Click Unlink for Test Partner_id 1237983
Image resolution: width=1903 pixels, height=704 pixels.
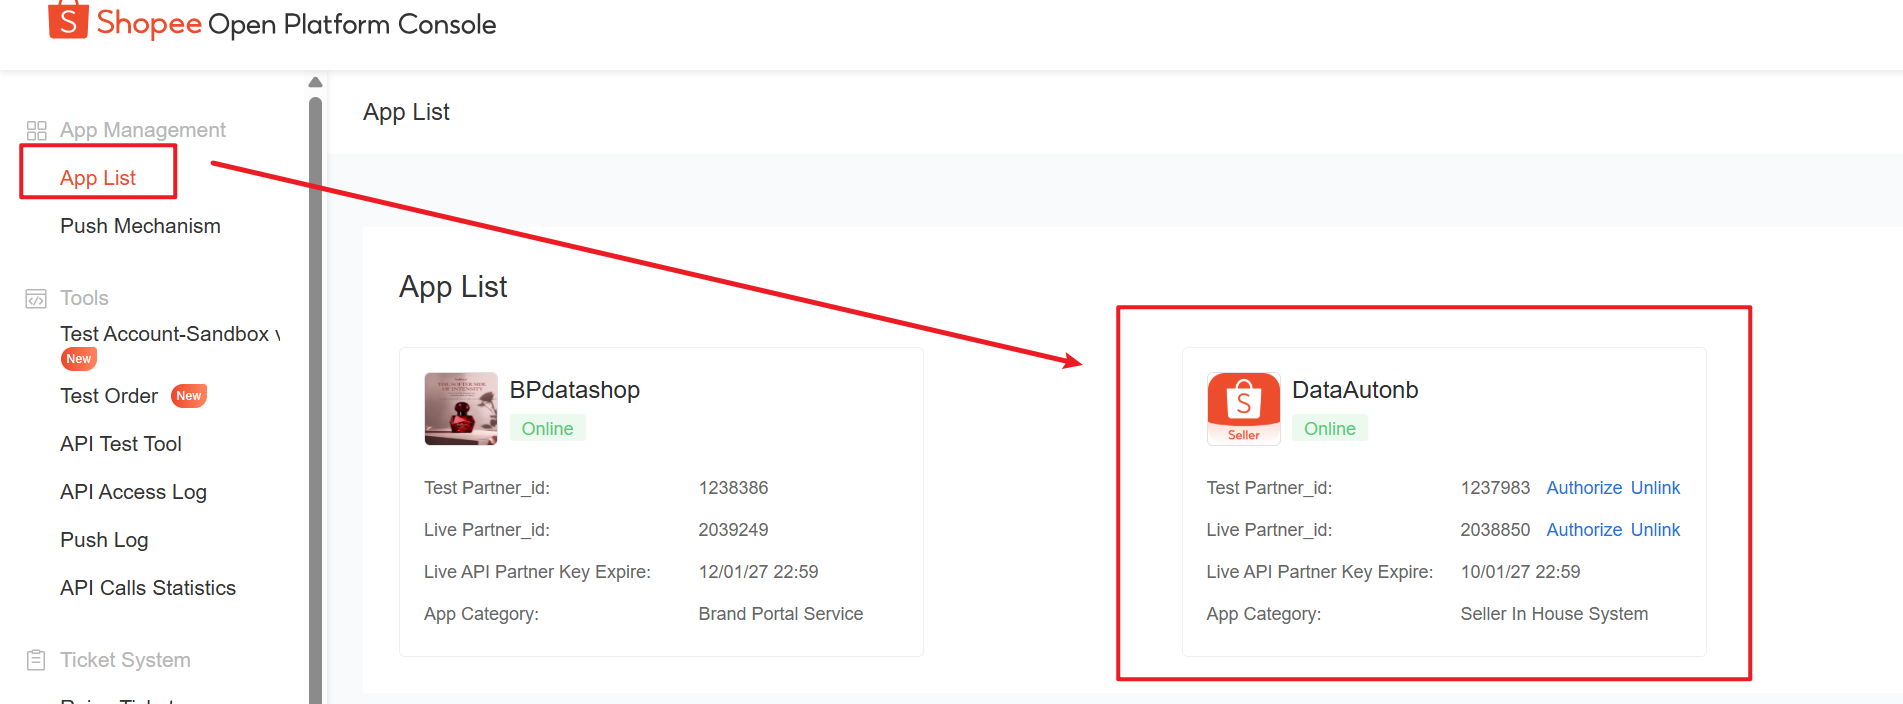(x=1655, y=488)
